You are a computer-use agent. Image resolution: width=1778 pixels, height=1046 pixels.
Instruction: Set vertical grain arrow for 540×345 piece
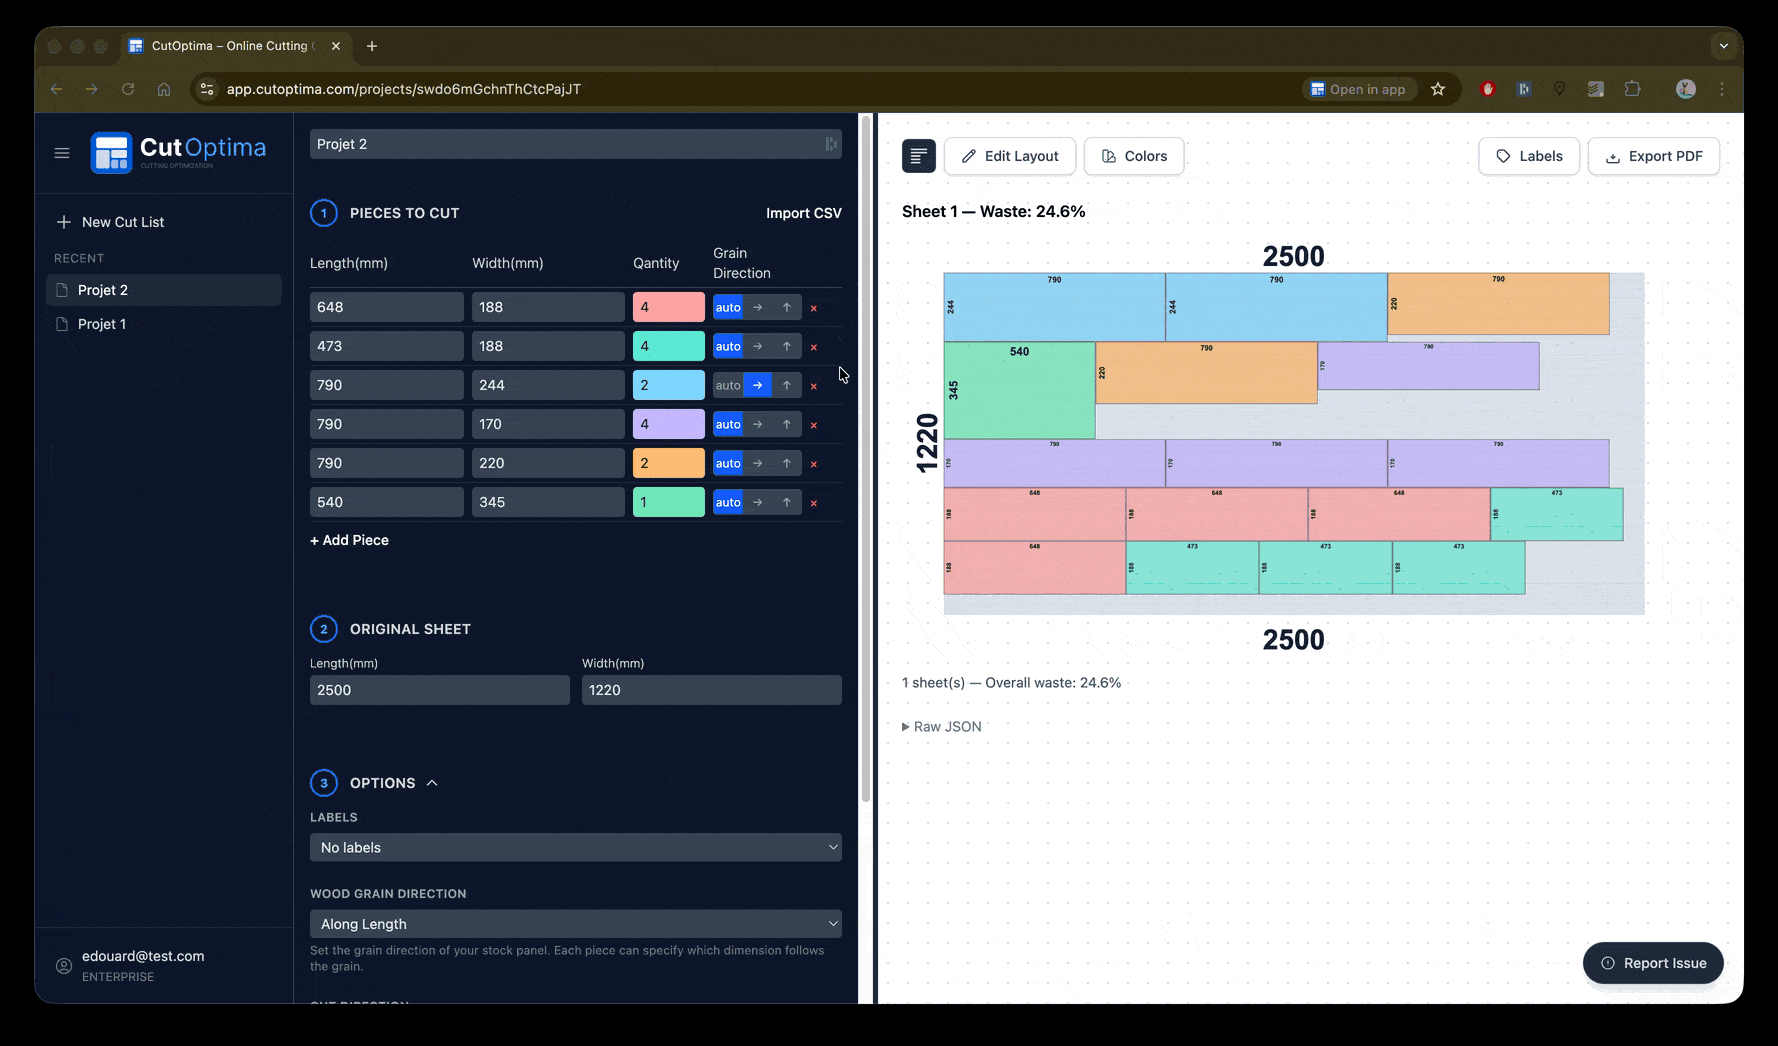point(787,502)
